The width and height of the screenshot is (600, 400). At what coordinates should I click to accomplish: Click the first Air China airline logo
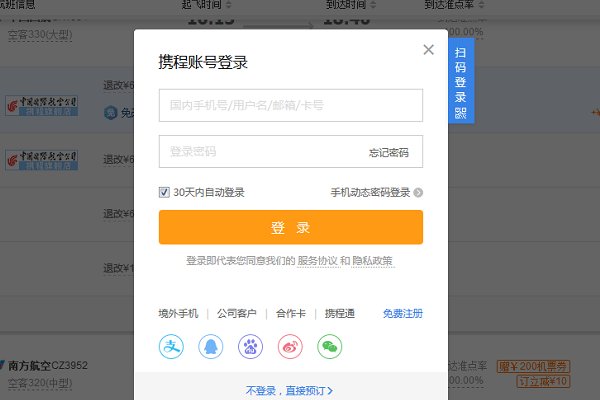tap(42, 106)
